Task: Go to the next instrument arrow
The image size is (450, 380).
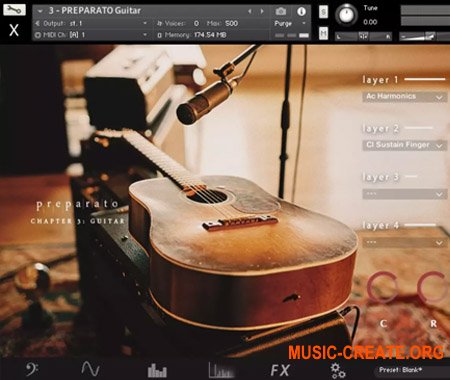Action: point(262,11)
